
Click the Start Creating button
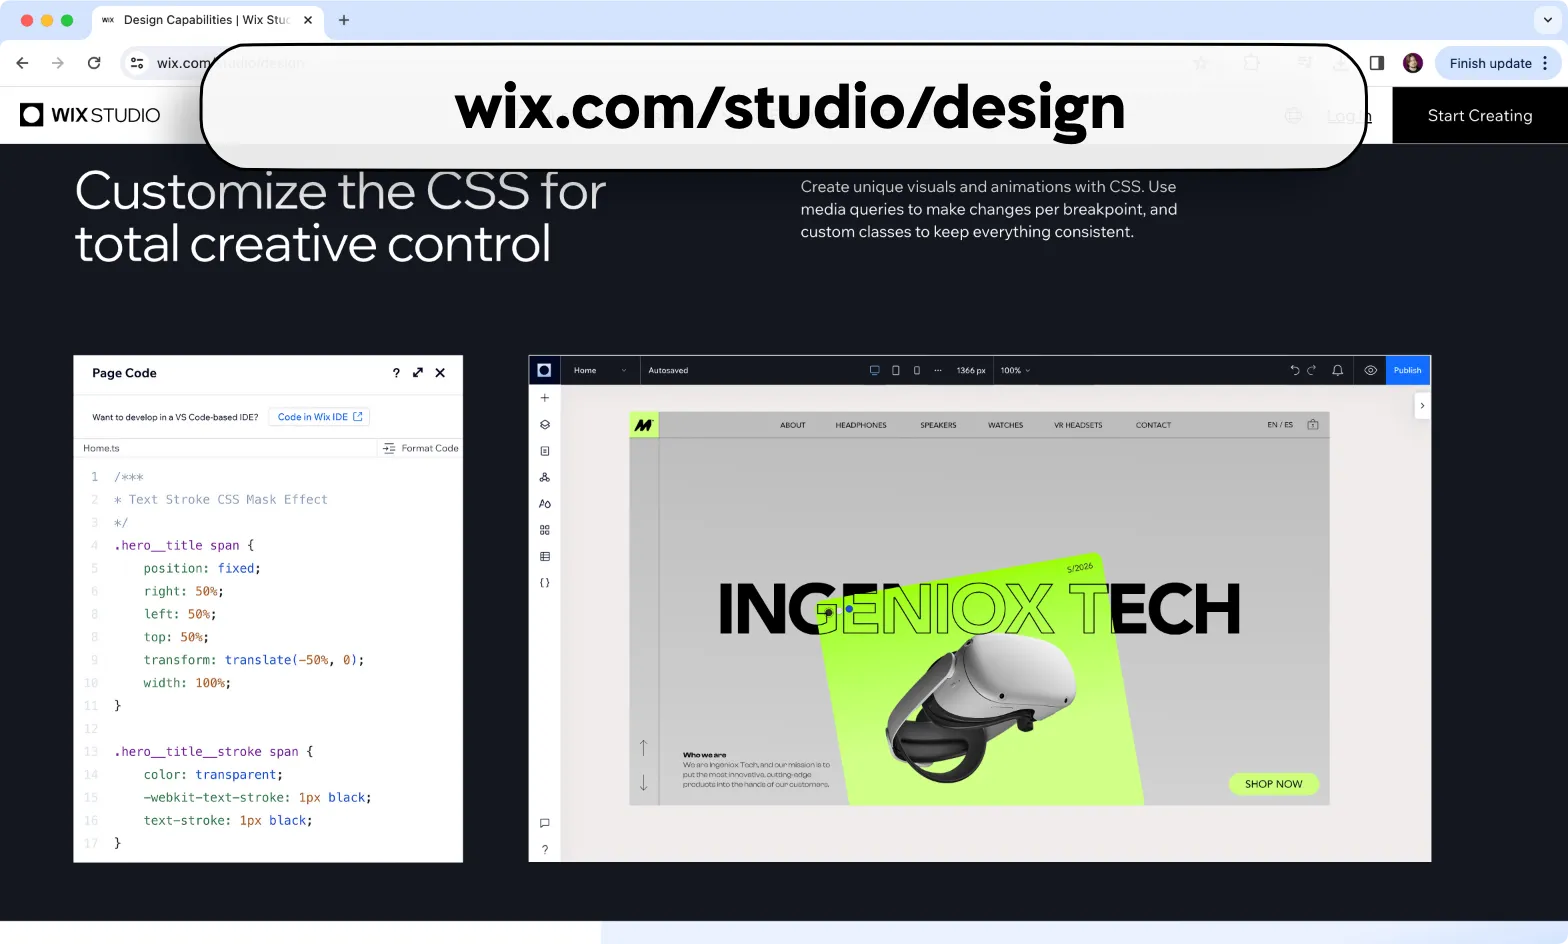[x=1480, y=116]
